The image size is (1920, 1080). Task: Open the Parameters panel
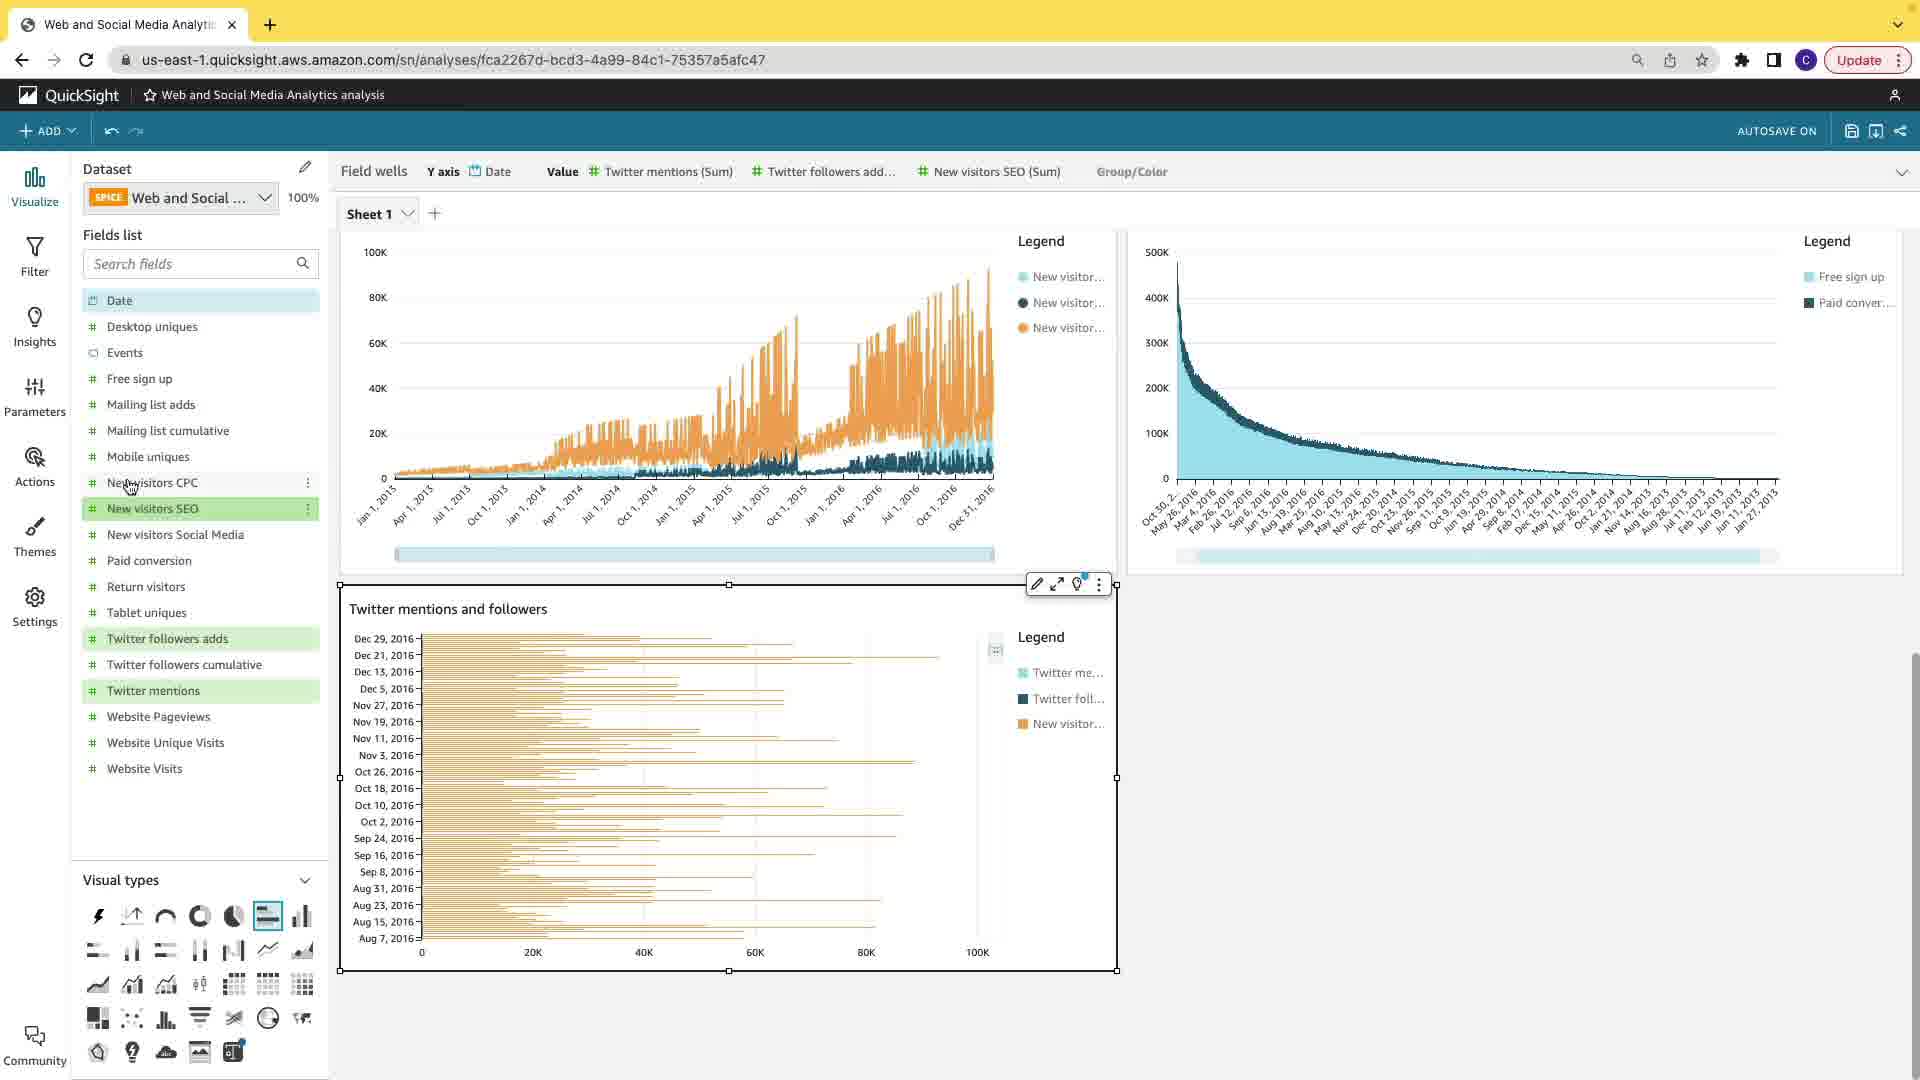35,396
